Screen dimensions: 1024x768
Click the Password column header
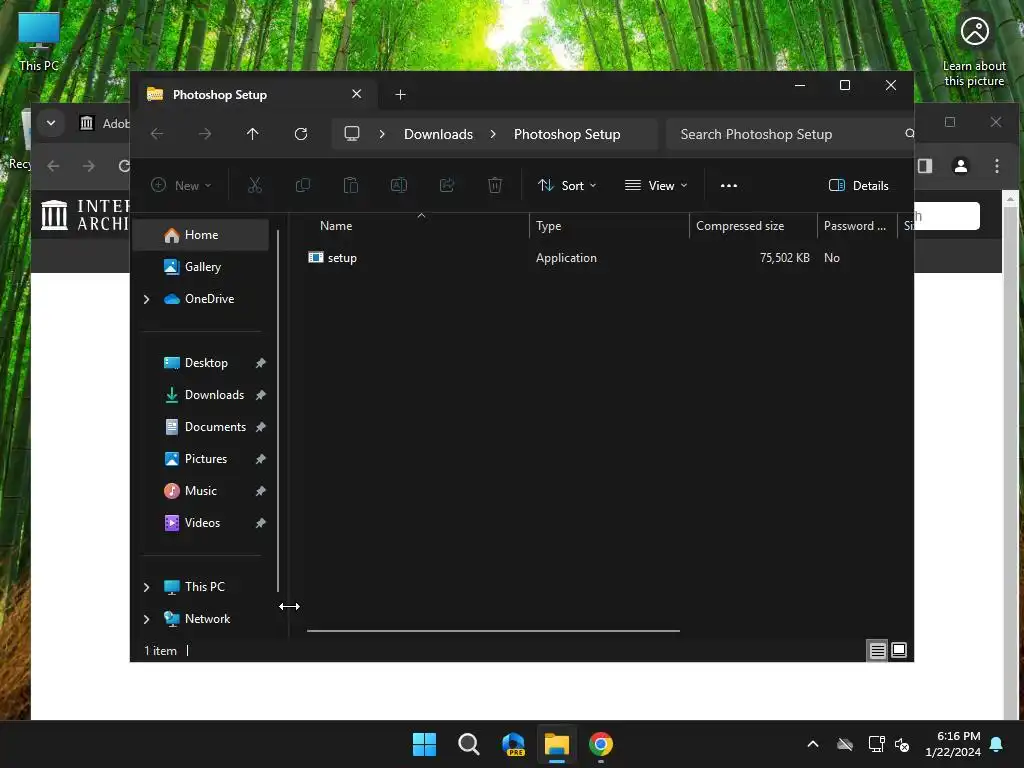pos(857,226)
